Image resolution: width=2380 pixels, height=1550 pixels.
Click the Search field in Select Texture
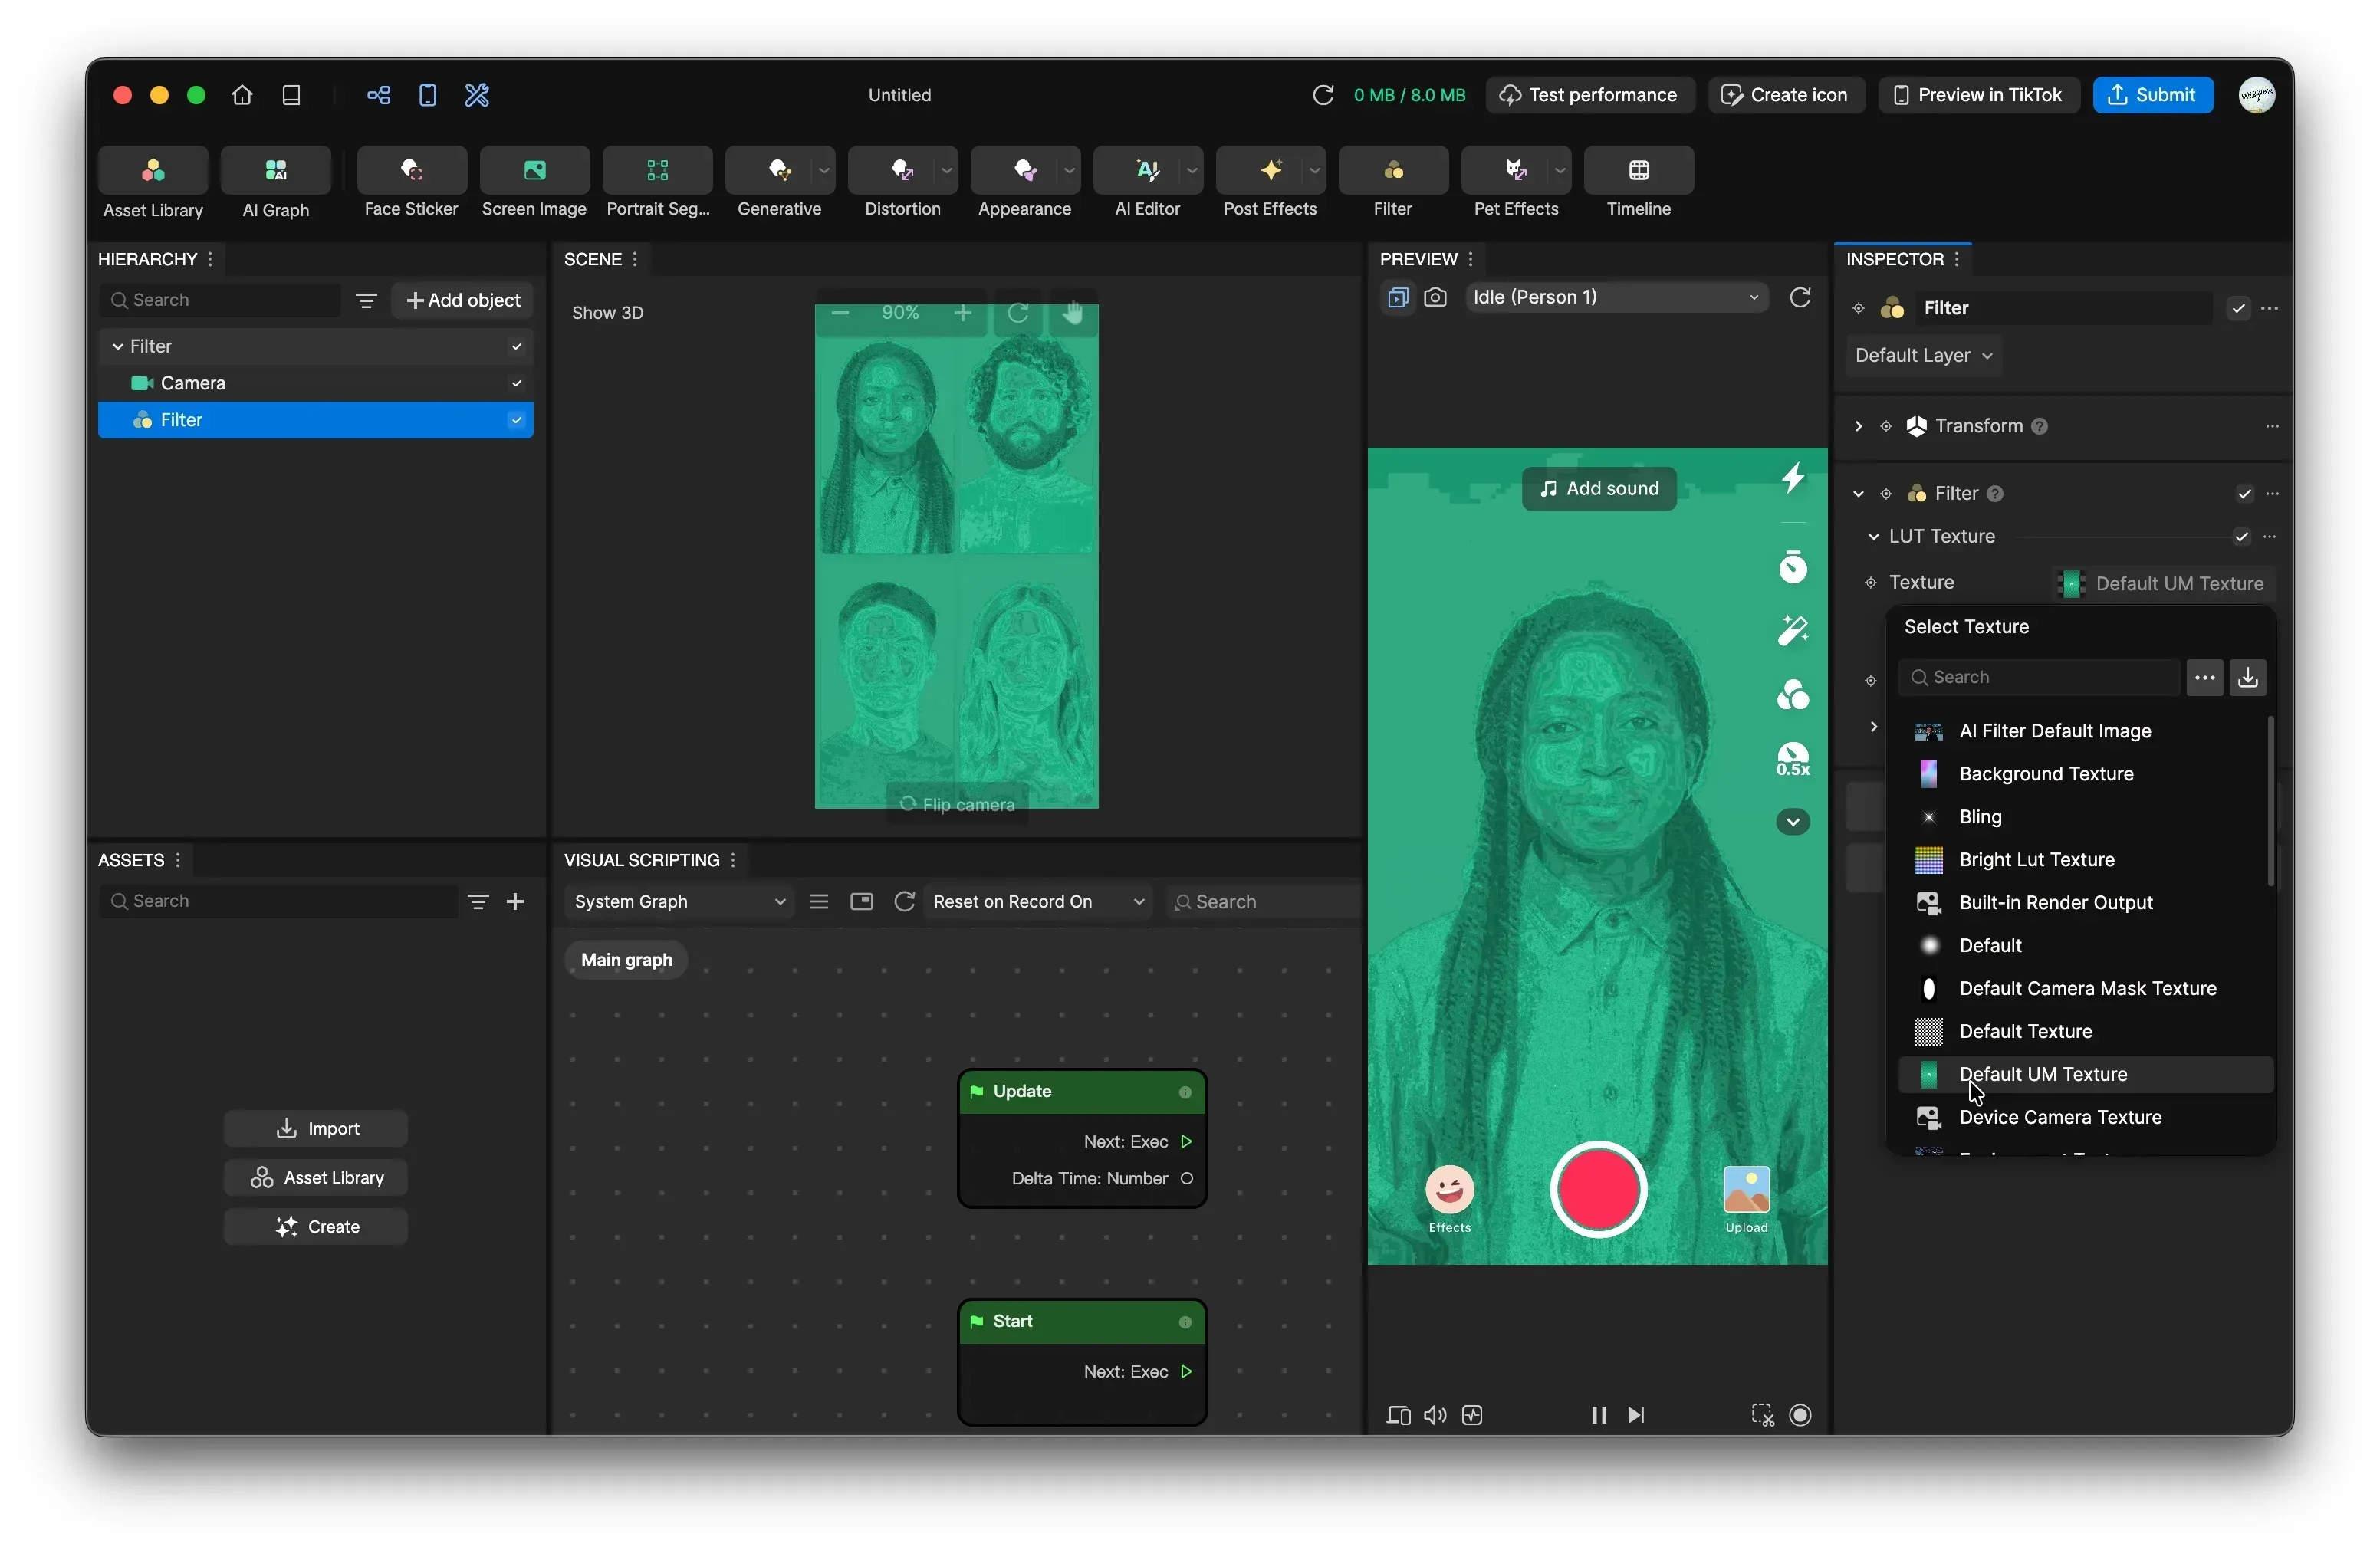click(2039, 677)
